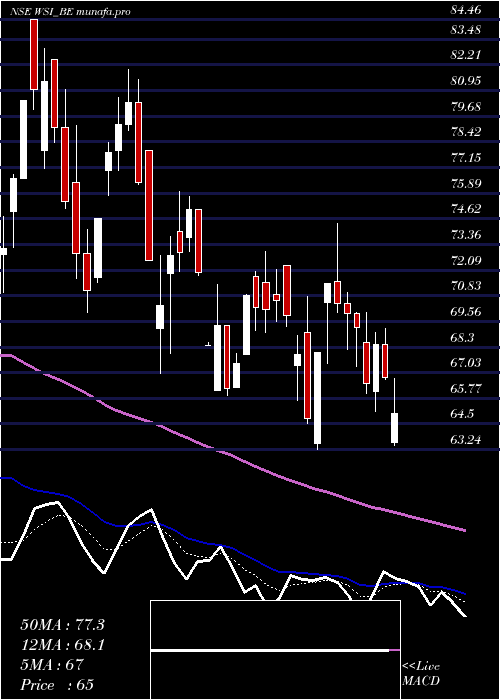
Task: Click the 77.15 price axis label
Action: coord(466,158)
